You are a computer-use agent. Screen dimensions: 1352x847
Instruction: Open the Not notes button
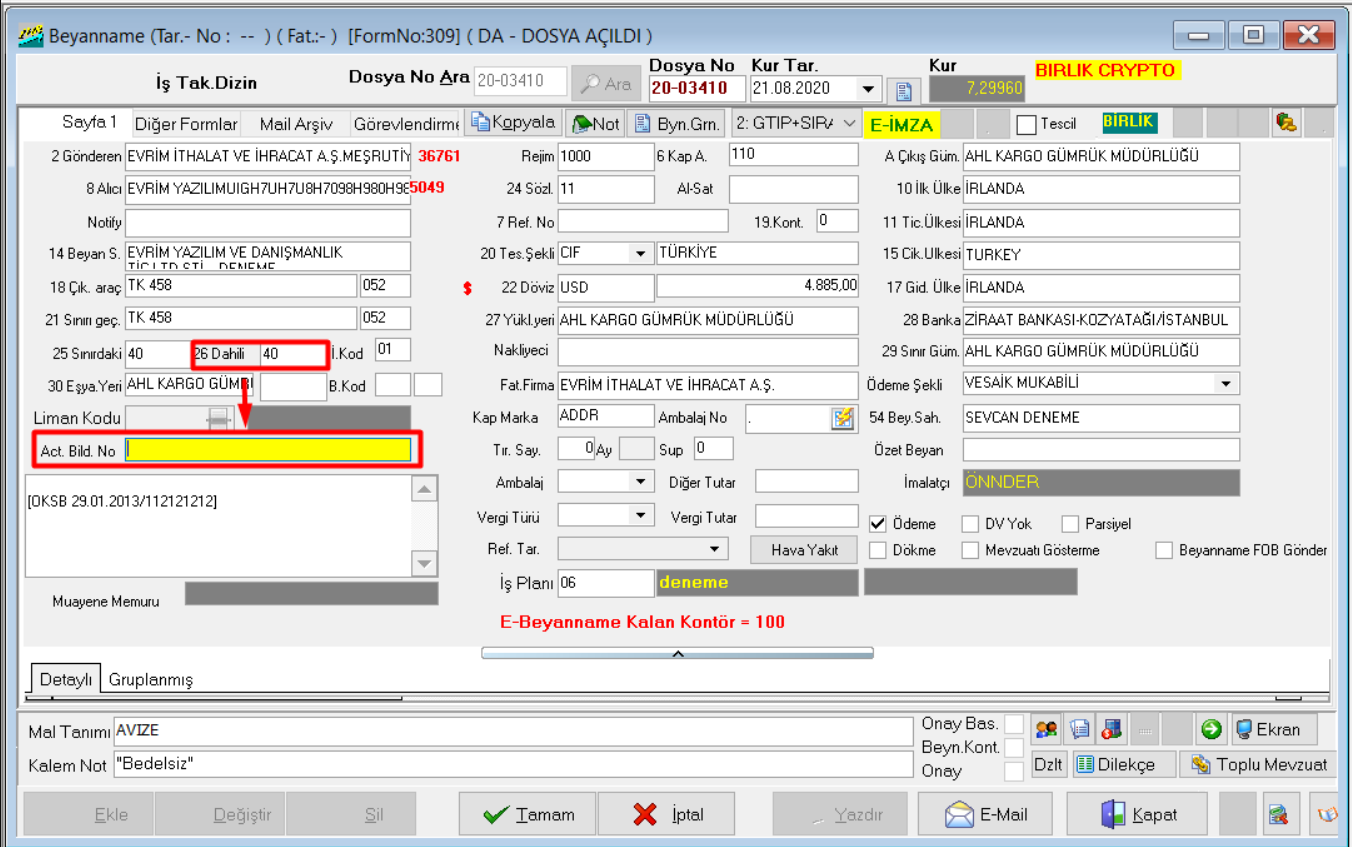pyautogui.click(x=595, y=123)
